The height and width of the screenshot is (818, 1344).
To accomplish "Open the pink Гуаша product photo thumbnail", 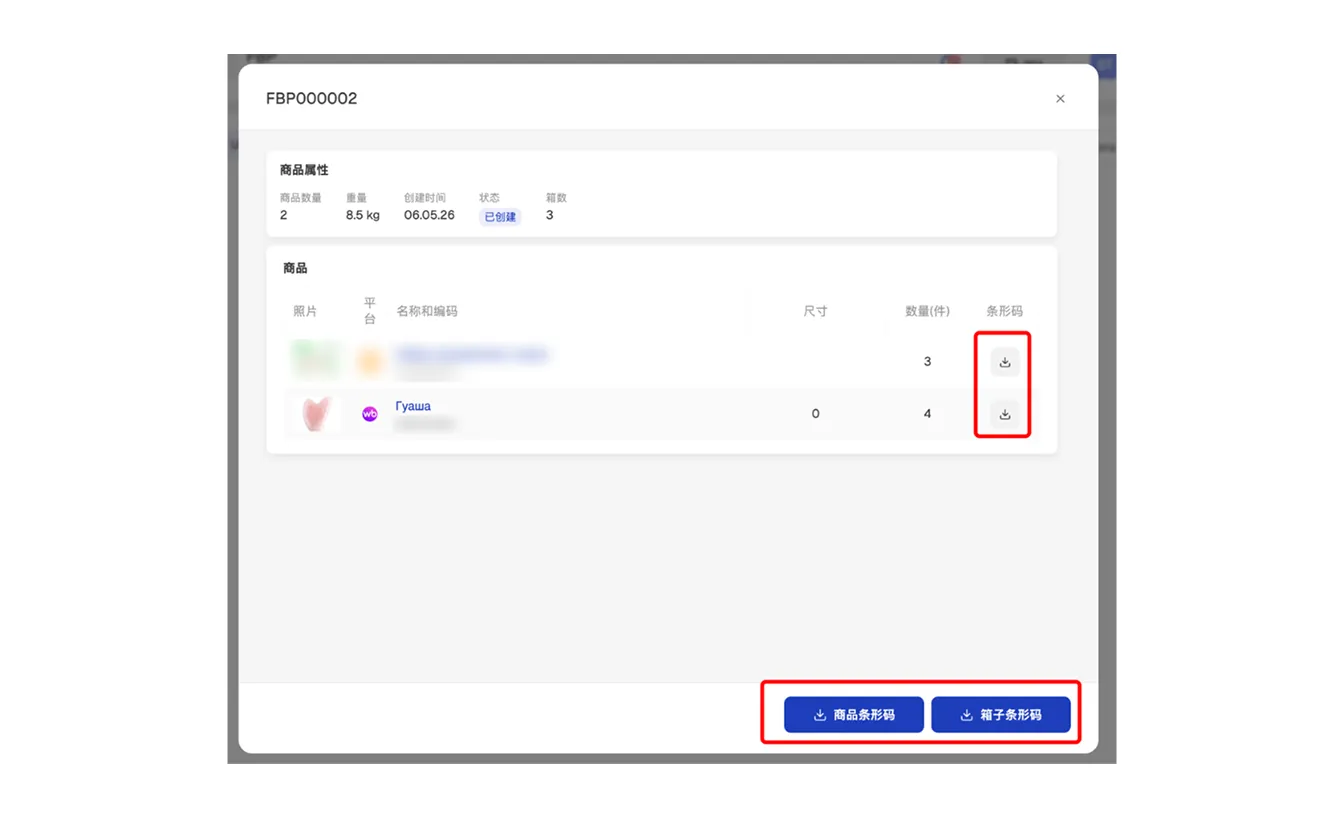I will tap(316, 414).
